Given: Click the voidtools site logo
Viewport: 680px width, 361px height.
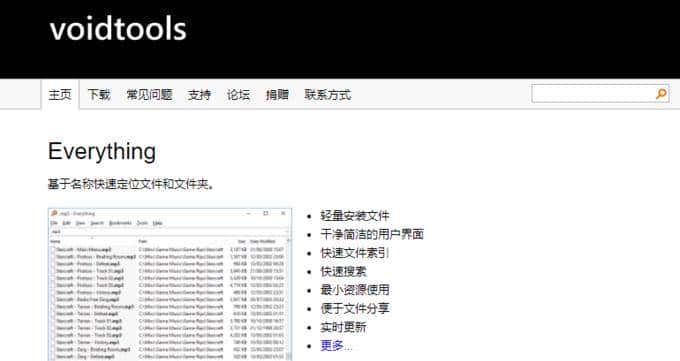Looking at the screenshot, I should click(118, 29).
